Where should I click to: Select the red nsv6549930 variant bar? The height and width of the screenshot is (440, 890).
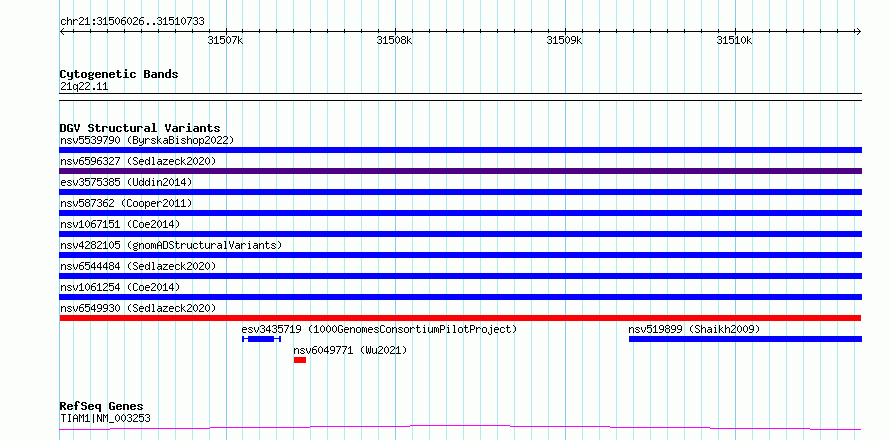(x=460, y=318)
